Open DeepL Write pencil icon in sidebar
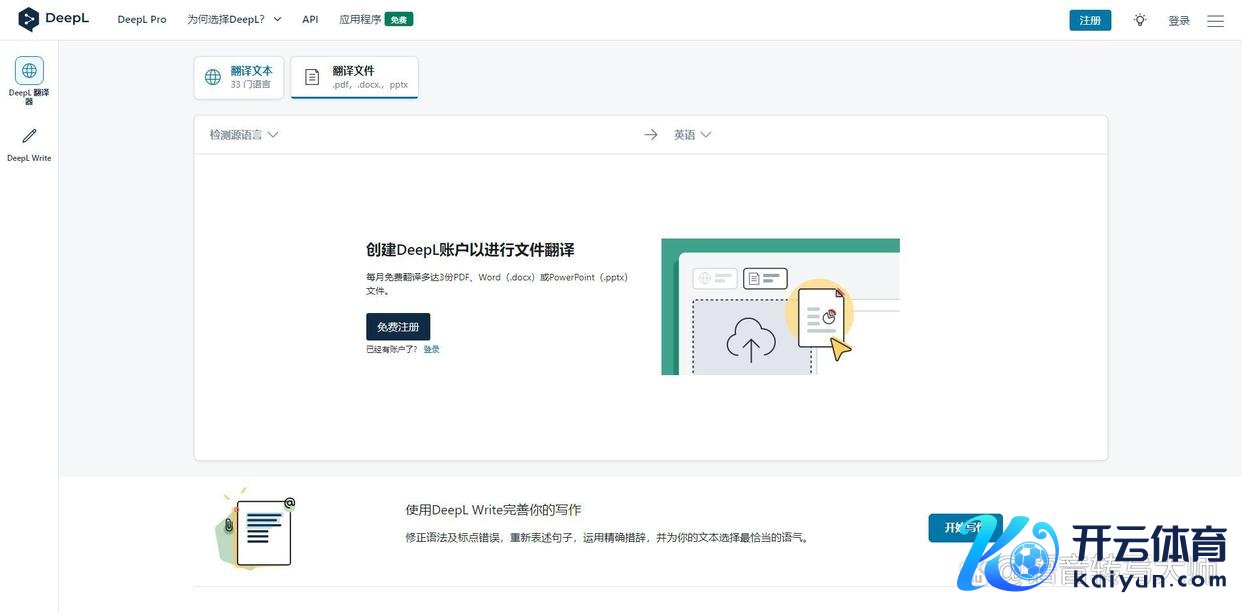1242x613 pixels. coord(29,136)
